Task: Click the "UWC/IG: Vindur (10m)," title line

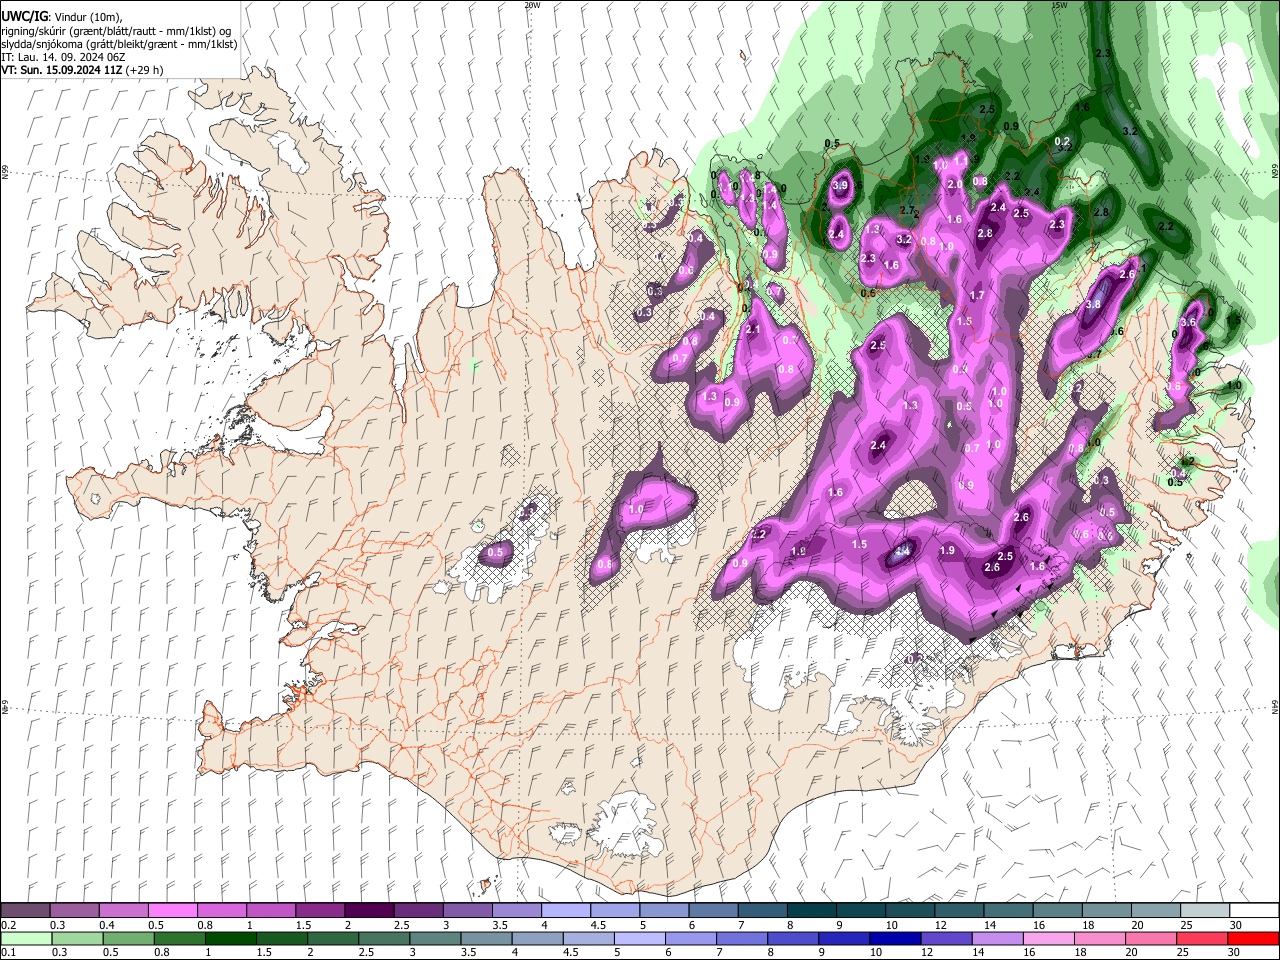Action: tap(62, 17)
